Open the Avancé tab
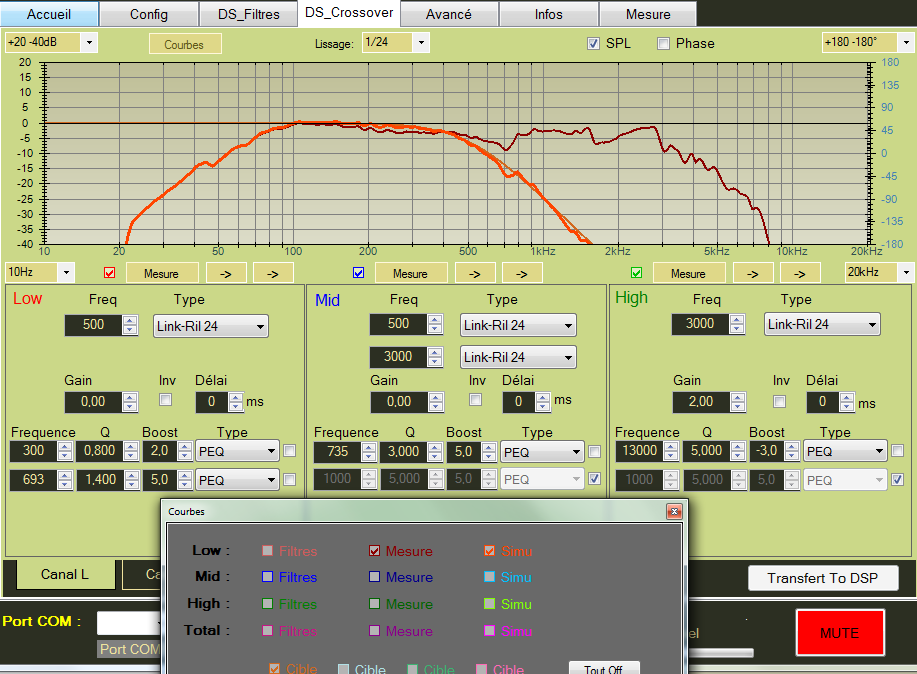Viewport: 917px width, 674px height. coord(448,14)
